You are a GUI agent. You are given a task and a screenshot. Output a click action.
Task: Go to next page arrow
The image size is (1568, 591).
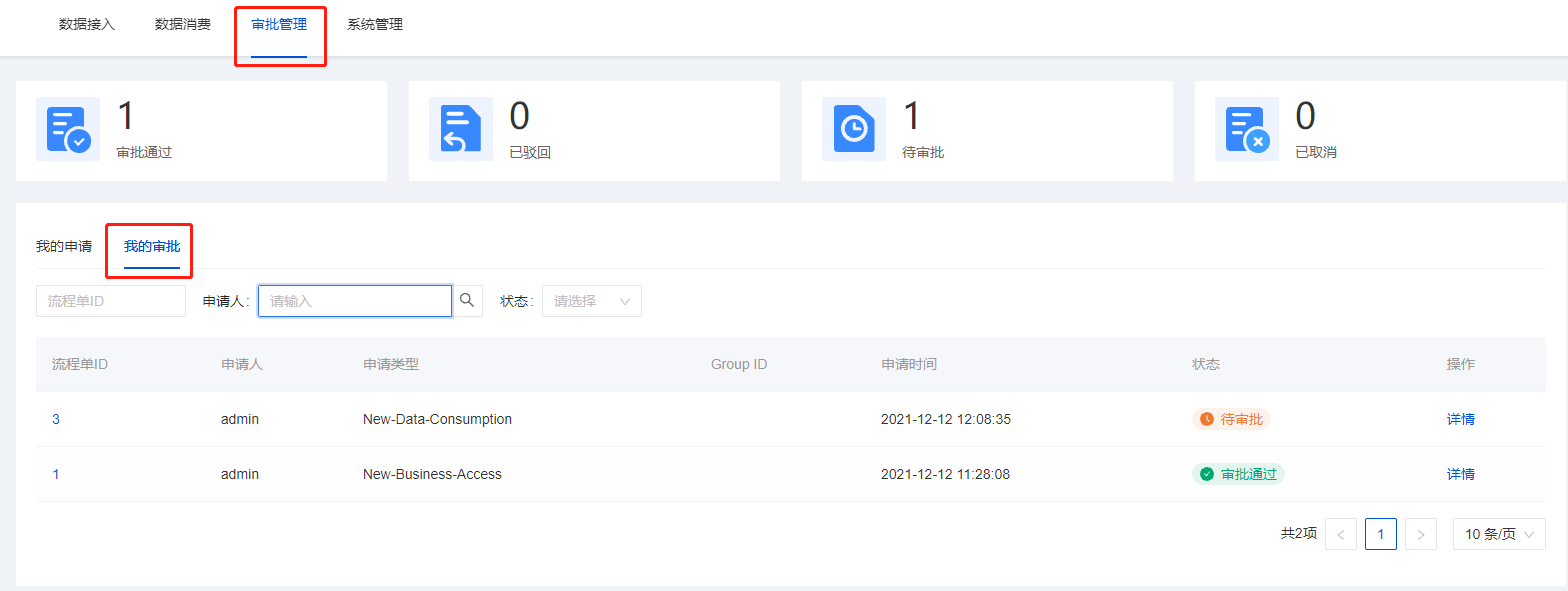pyautogui.click(x=1420, y=535)
